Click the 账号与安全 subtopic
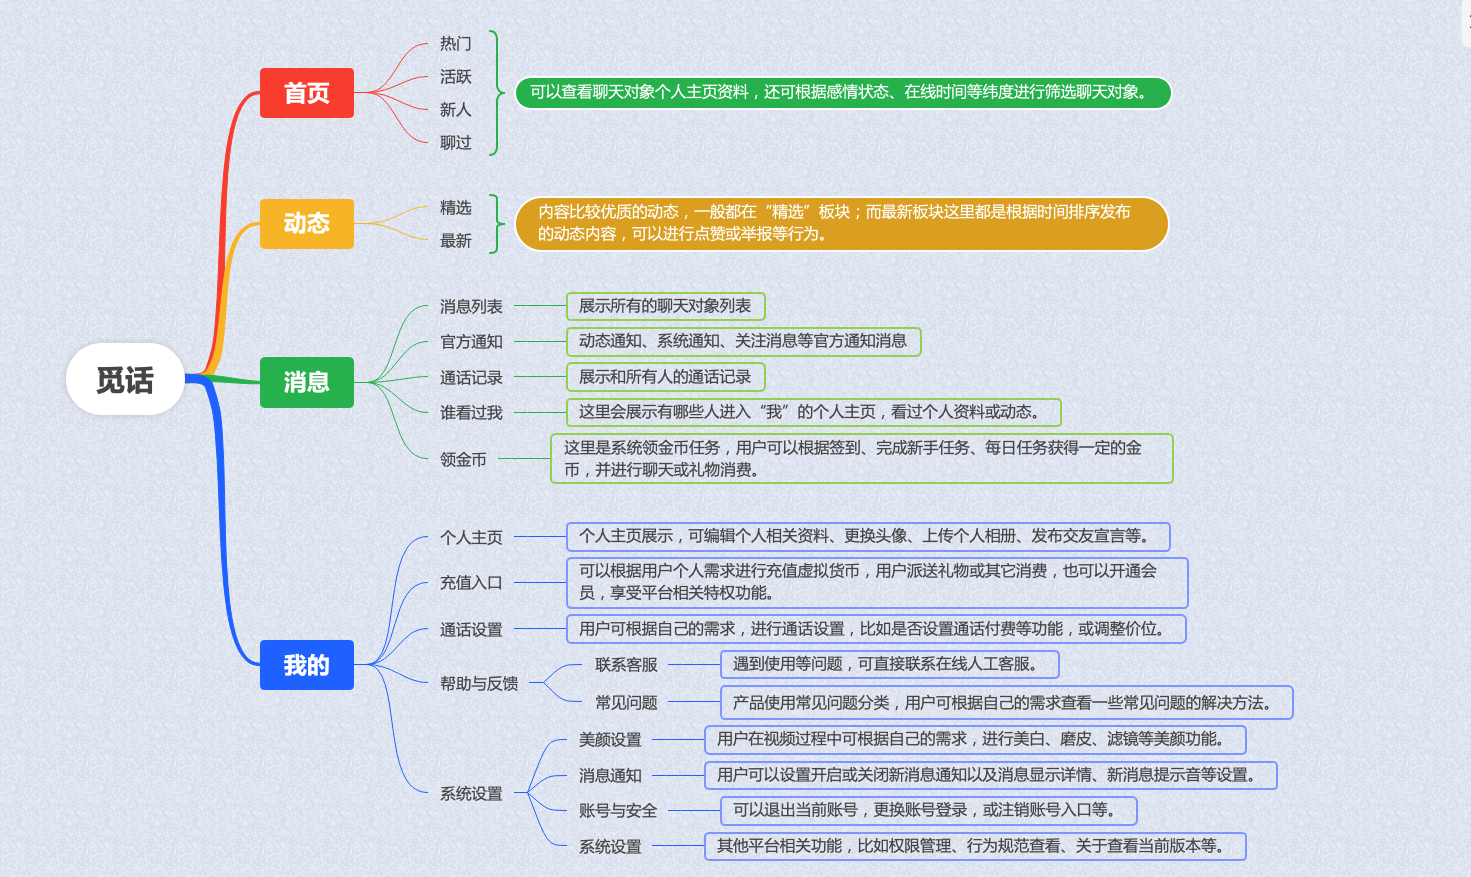 point(618,811)
